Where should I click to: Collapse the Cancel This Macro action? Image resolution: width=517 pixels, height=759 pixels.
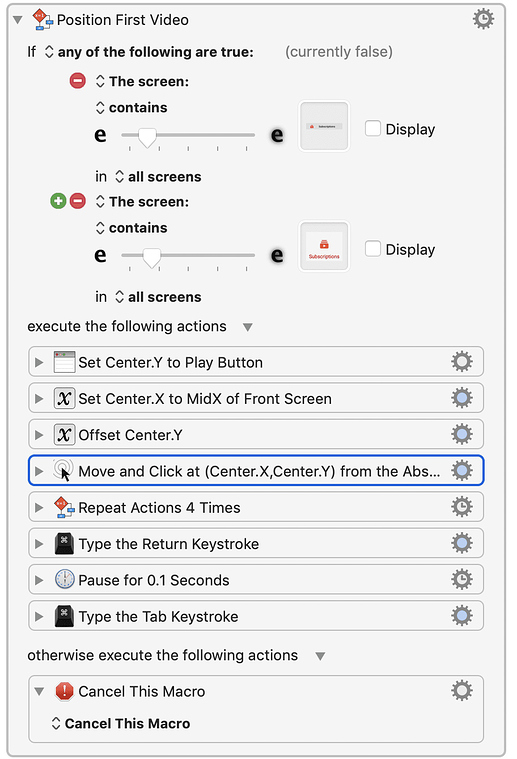[39, 691]
